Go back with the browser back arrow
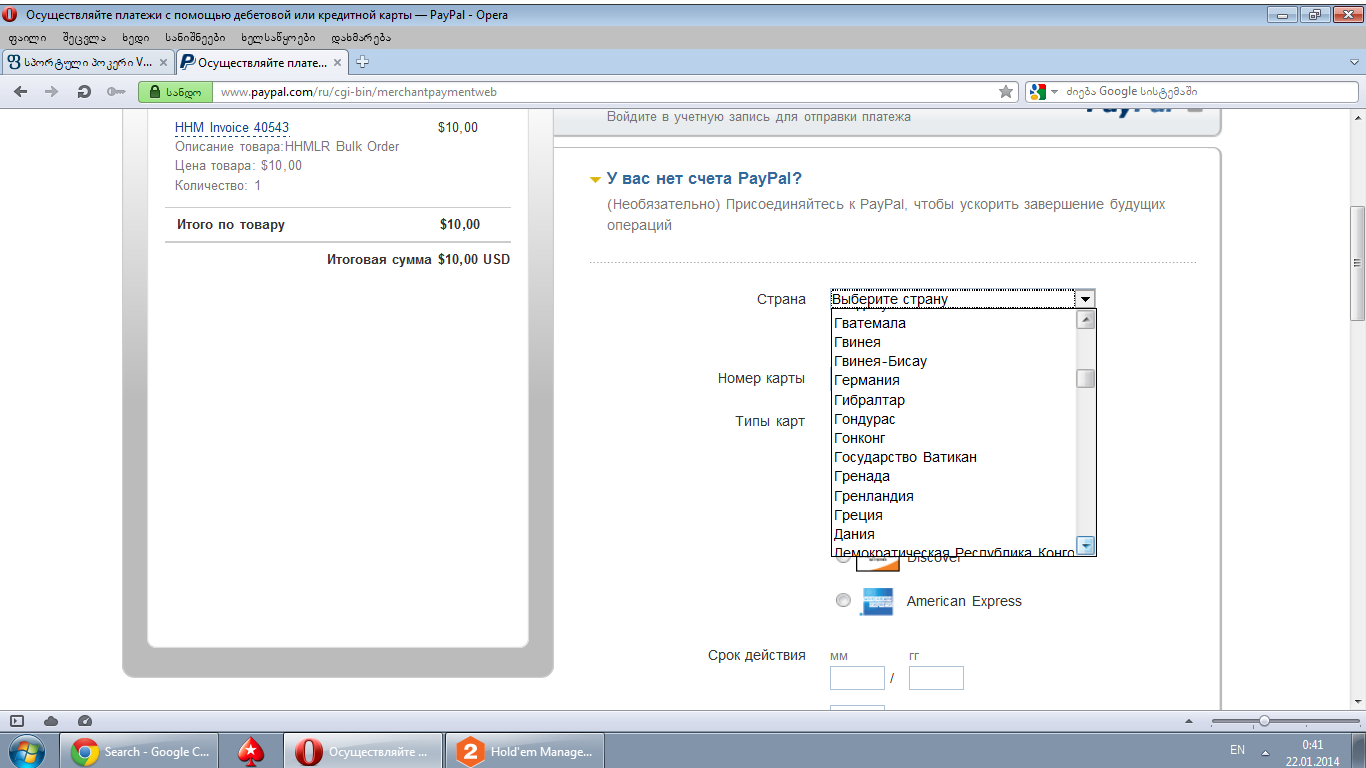Image resolution: width=1366 pixels, height=768 pixels. 21,92
